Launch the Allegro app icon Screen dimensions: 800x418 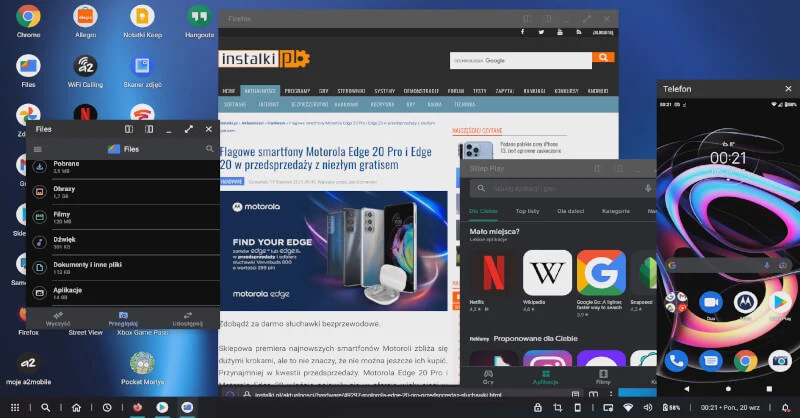click(x=85, y=17)
